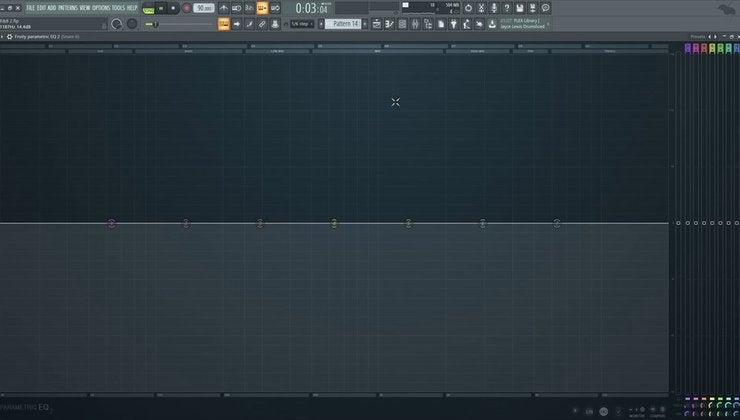Open the OPTIONS menu
The height and width of the screenshot is (420, 740).
click(101, 8)
